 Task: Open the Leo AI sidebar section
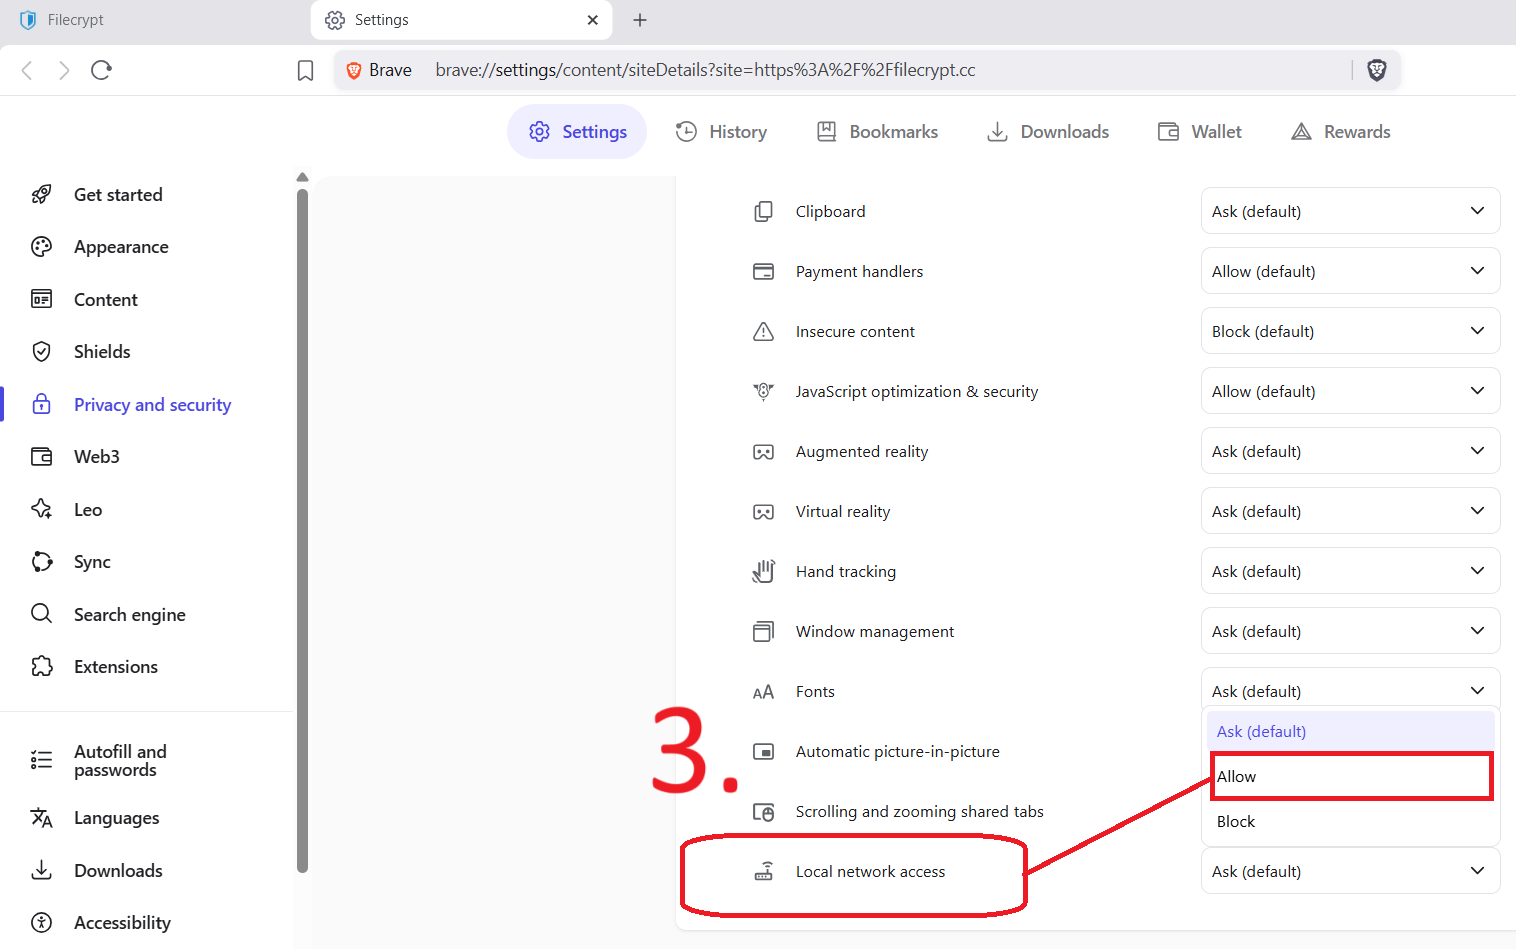click(88, 510)
